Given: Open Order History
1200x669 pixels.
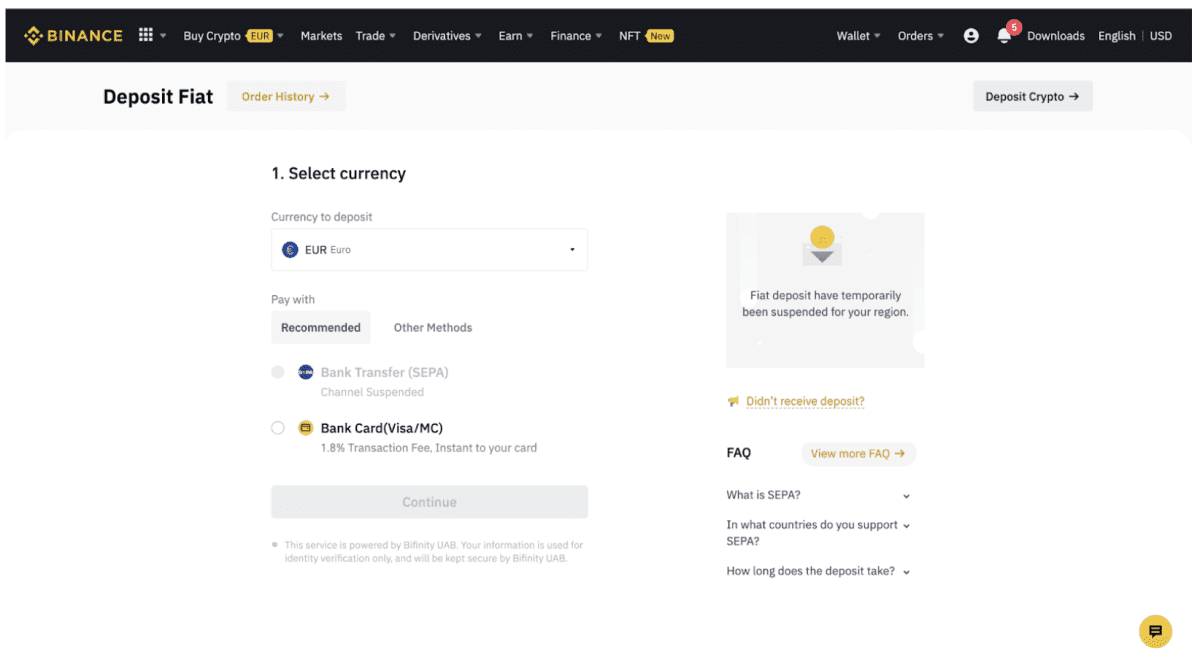Looking at the screenshot, I should coord(286,96).
